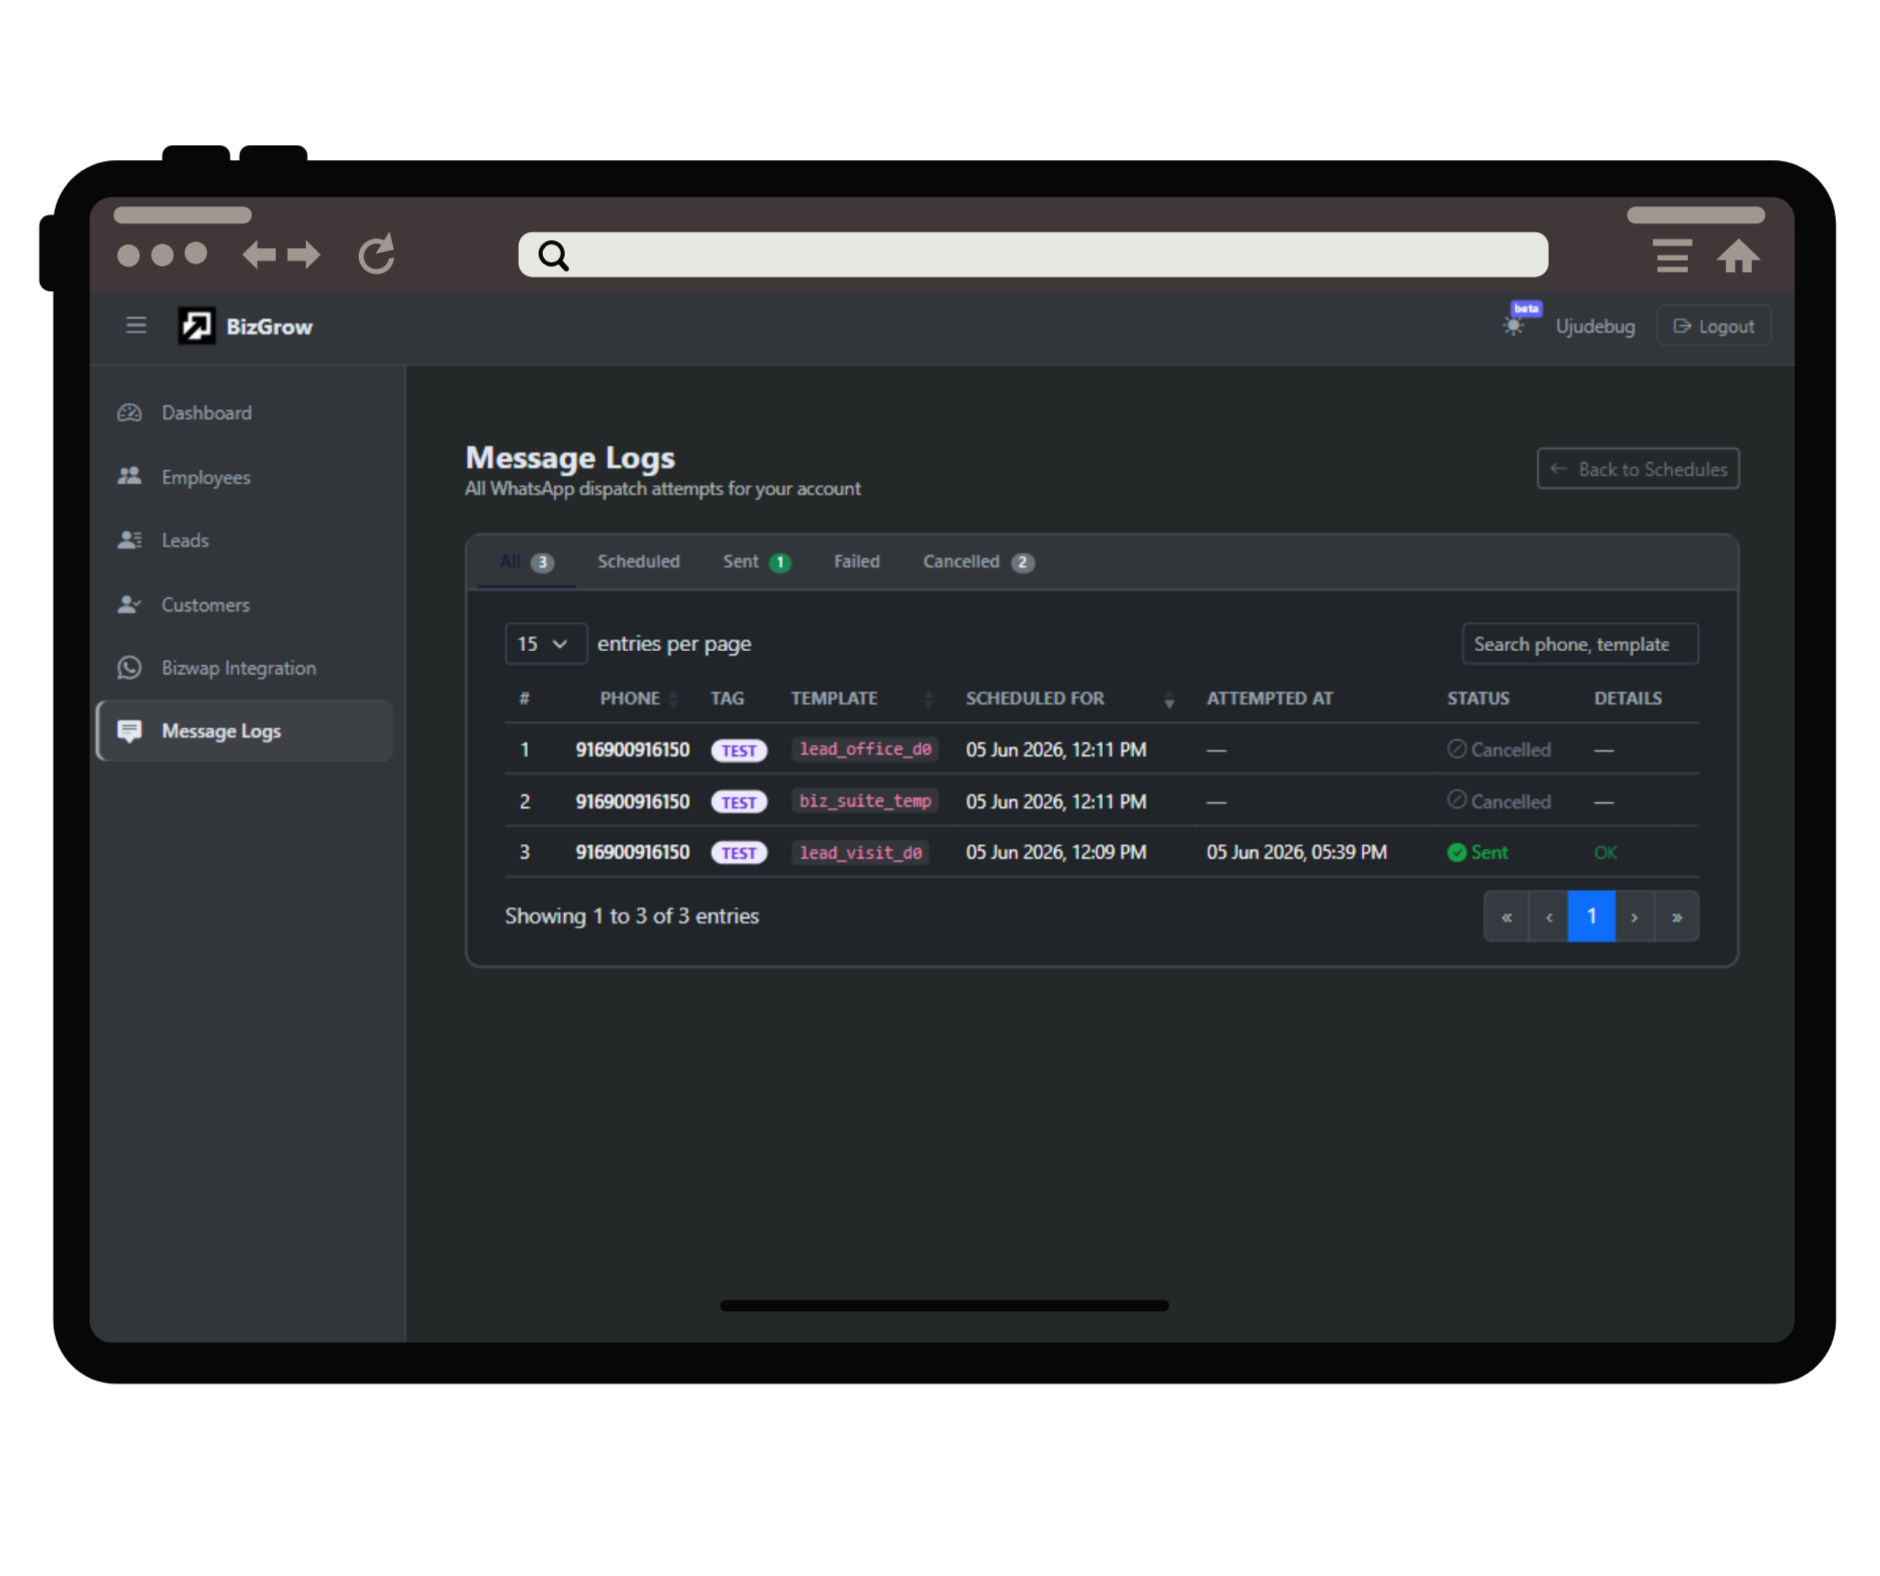This screenshot has width=1880, height=1576.
Task: Click the BizGrow logo icon
Action: tap(196, 326)
